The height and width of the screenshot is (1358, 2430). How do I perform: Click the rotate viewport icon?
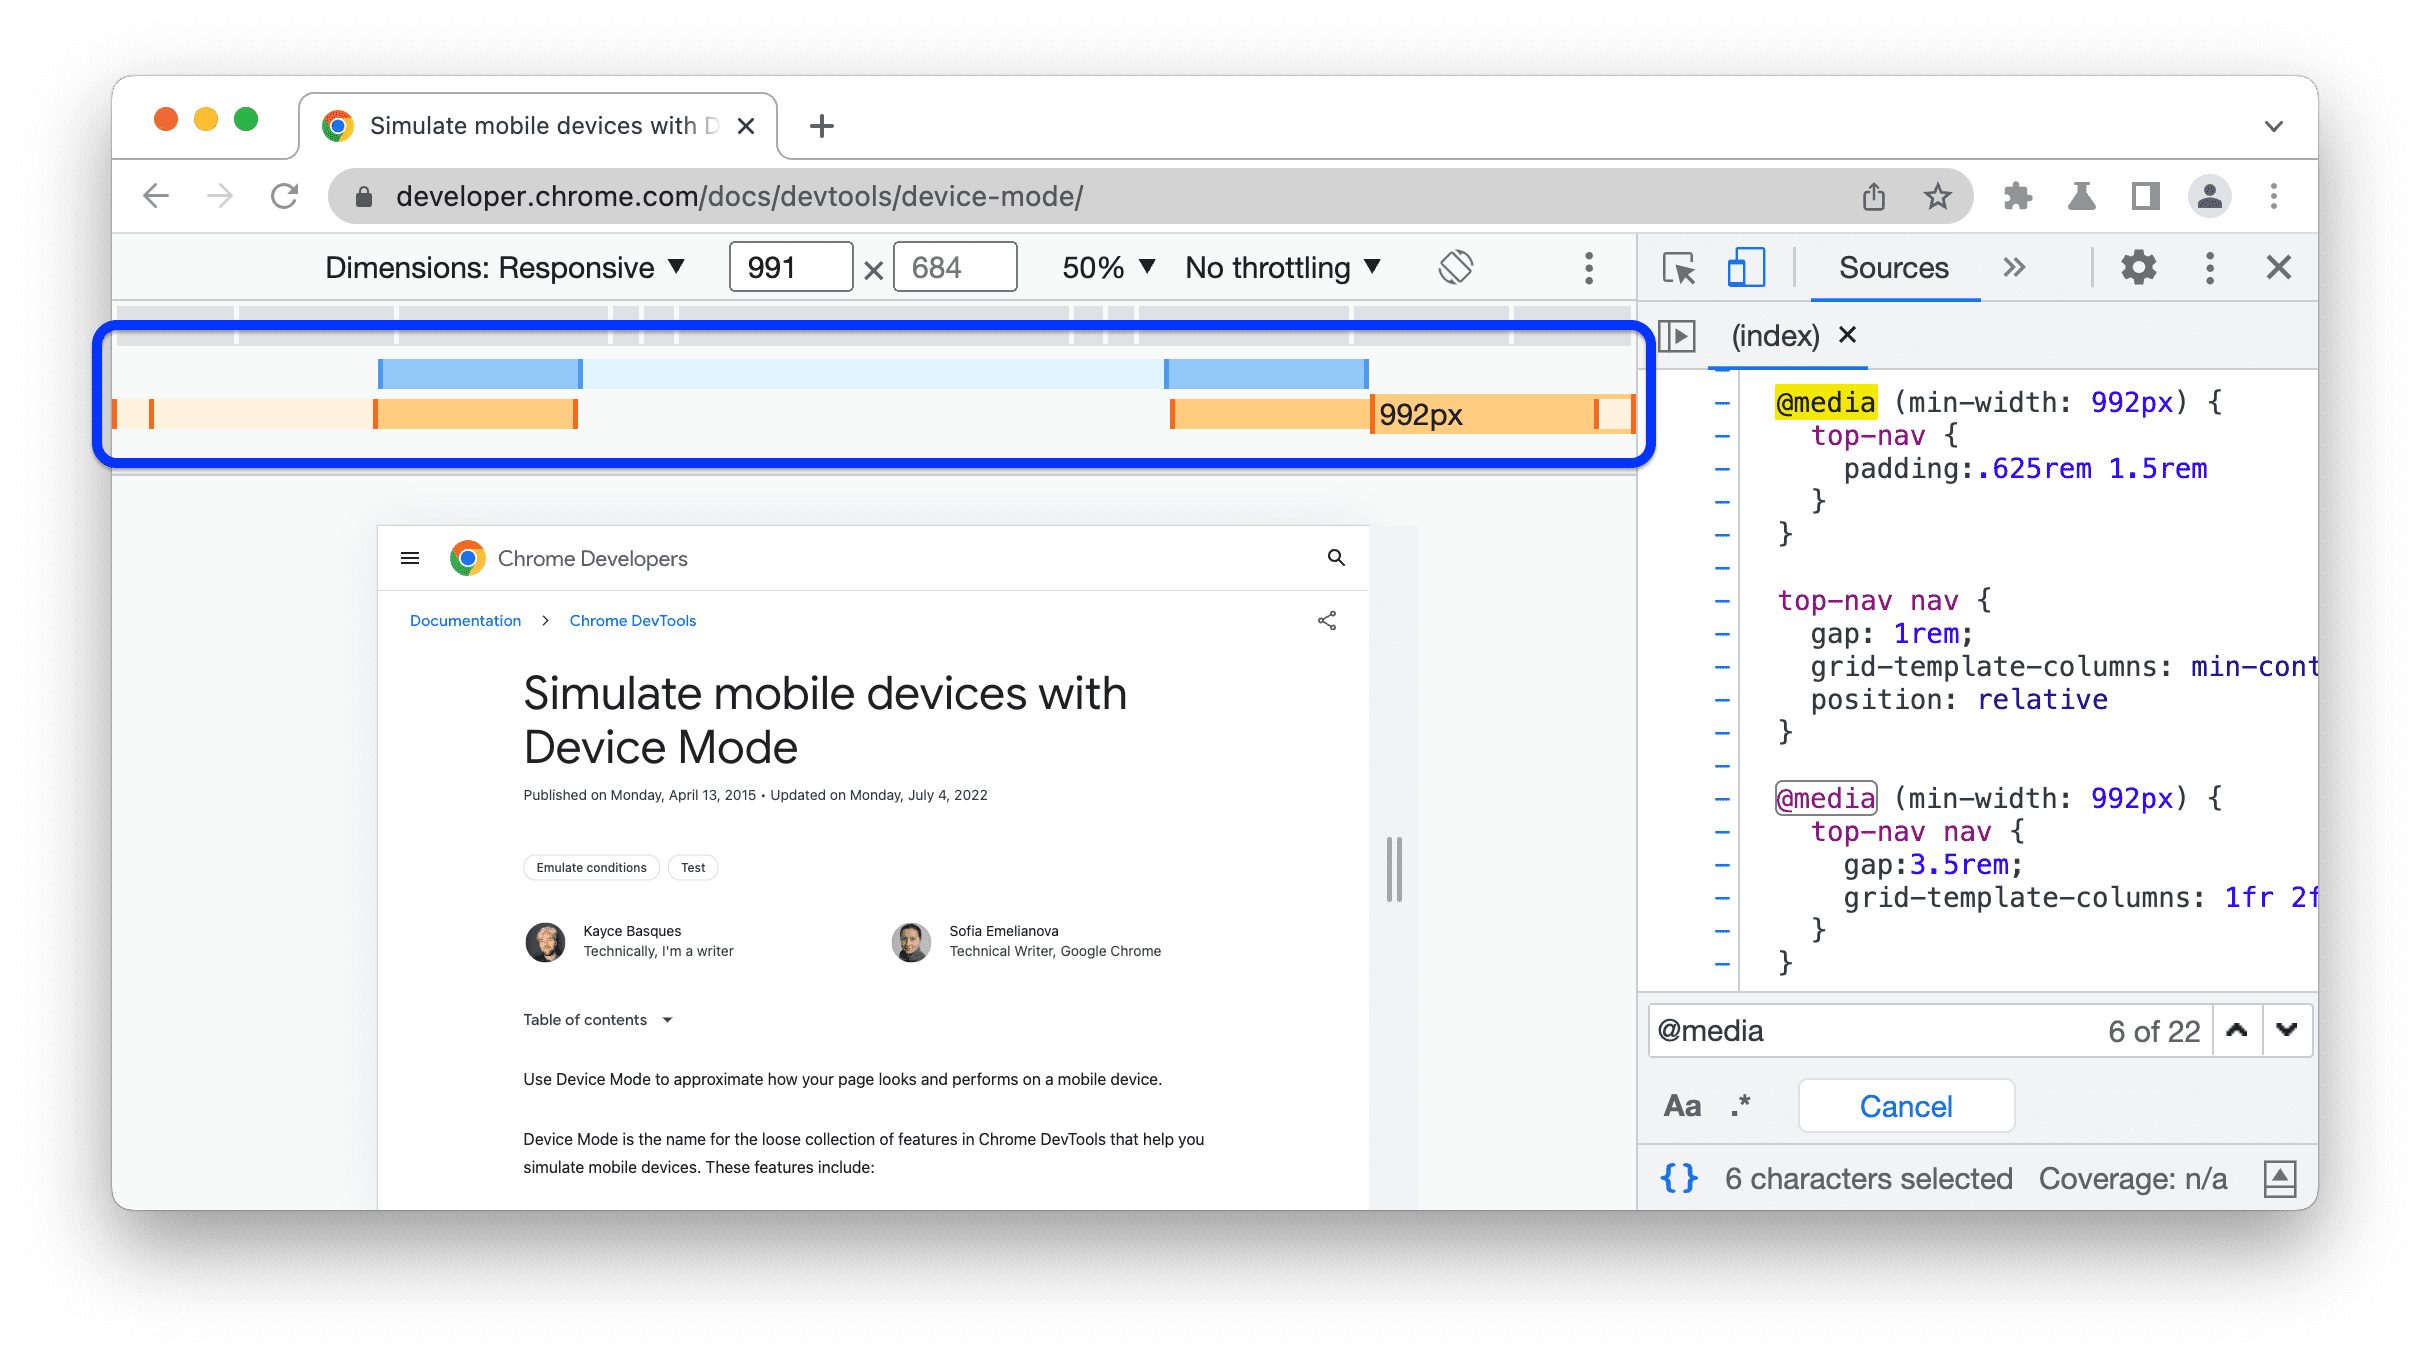click(x=1454, y=270)
